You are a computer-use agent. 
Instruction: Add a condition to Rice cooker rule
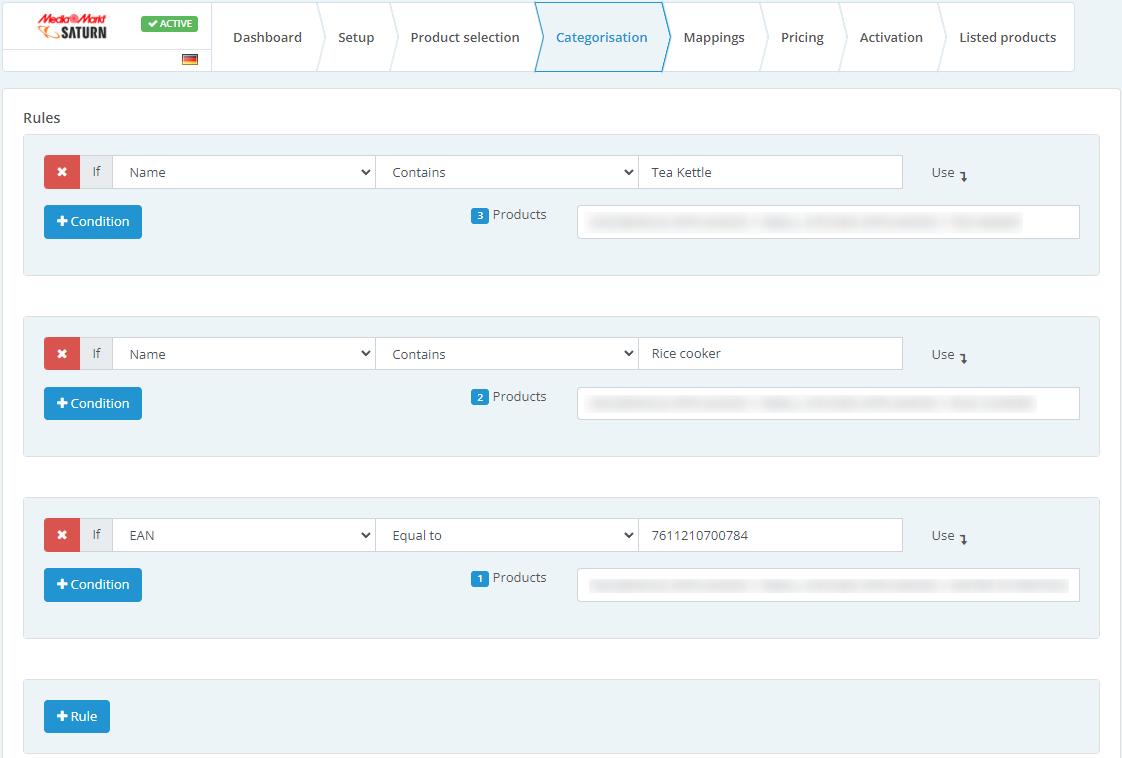(93, 404)
